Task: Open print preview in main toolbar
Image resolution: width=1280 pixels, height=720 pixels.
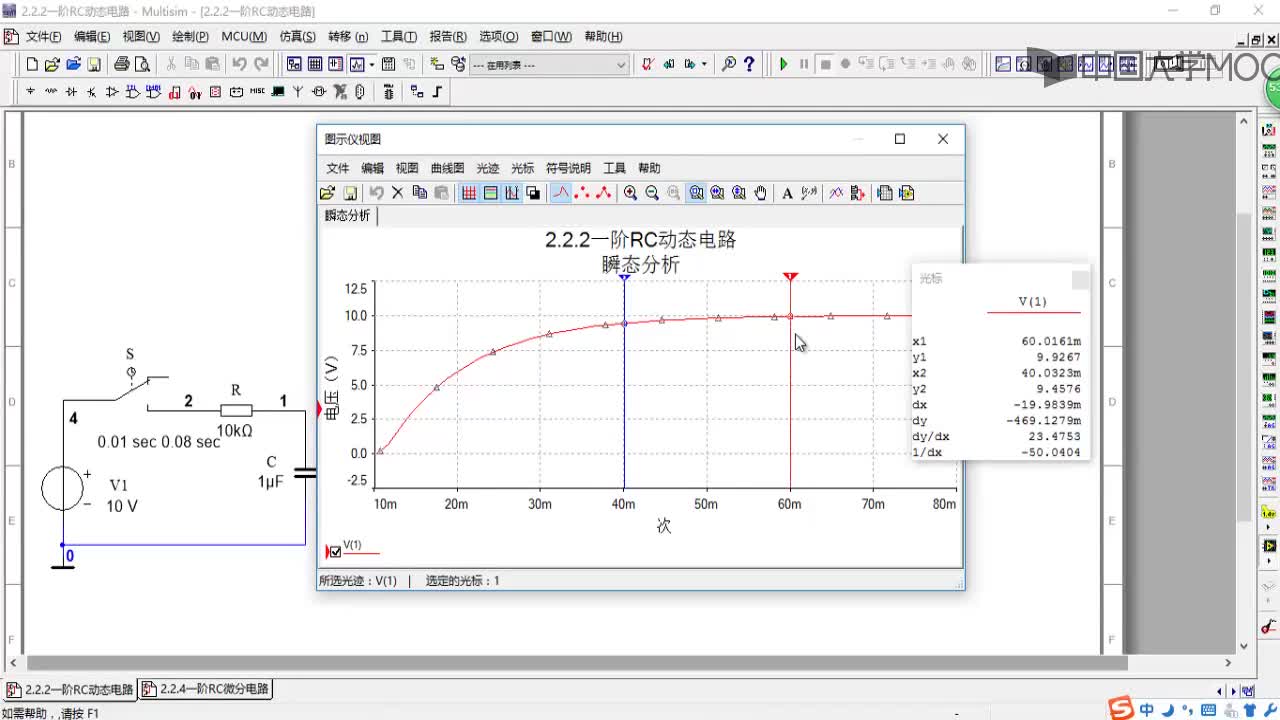Action: (142, 64)
